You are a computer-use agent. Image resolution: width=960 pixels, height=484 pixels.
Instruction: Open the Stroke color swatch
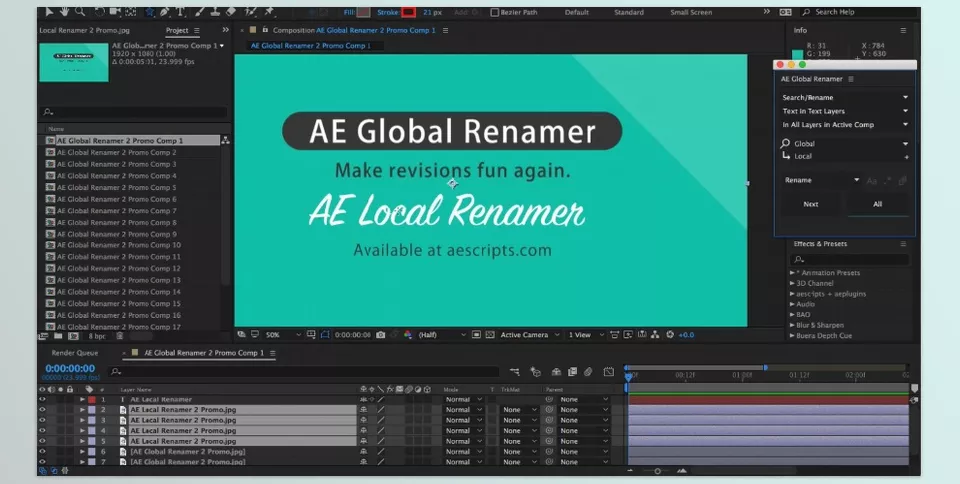coord(408,12)
